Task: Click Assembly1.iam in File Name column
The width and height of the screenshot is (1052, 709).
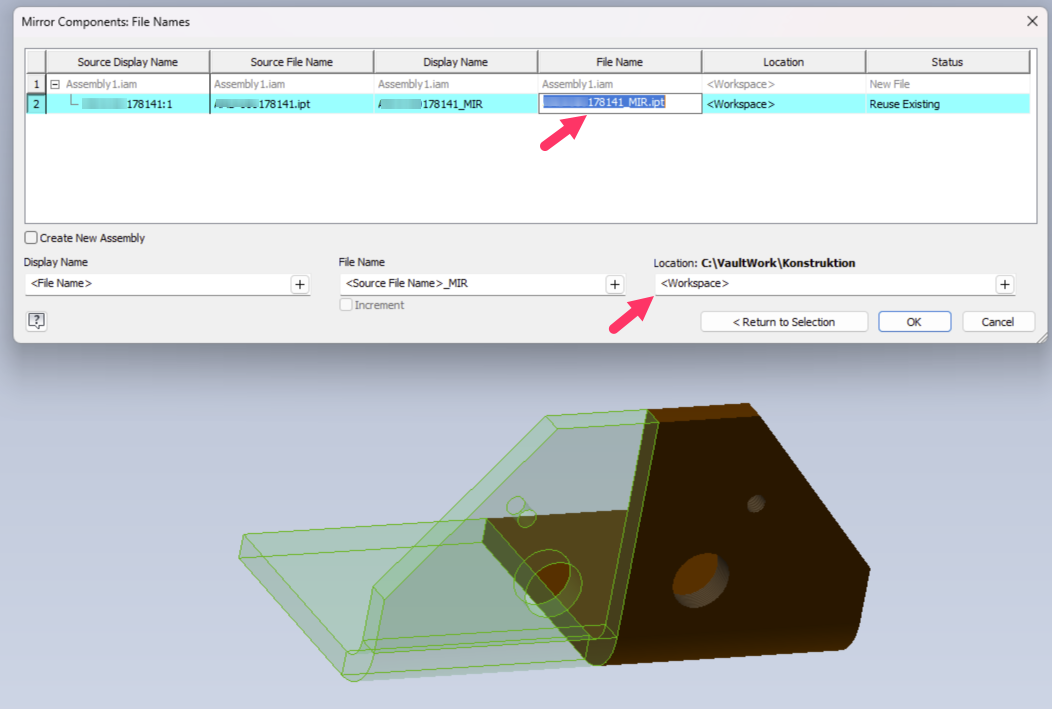Action: (x=619, y=85)
